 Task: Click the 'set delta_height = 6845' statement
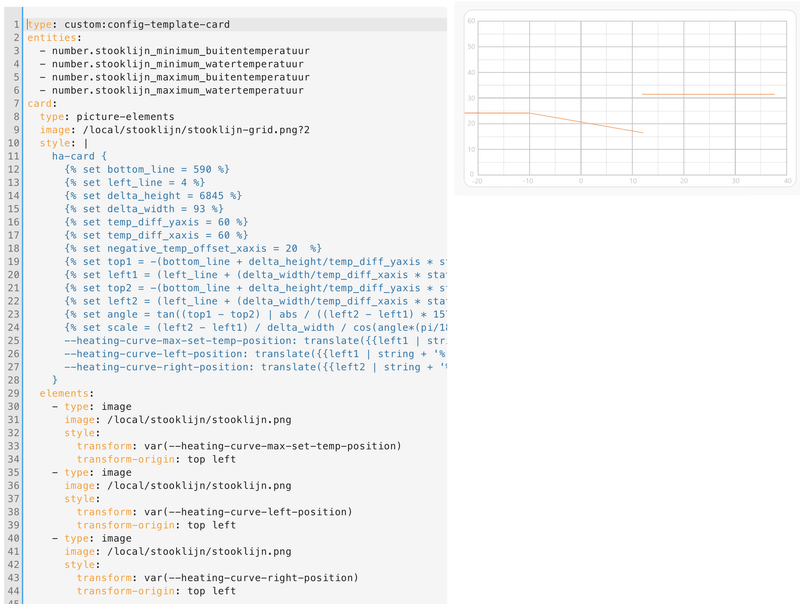point(153,196)
